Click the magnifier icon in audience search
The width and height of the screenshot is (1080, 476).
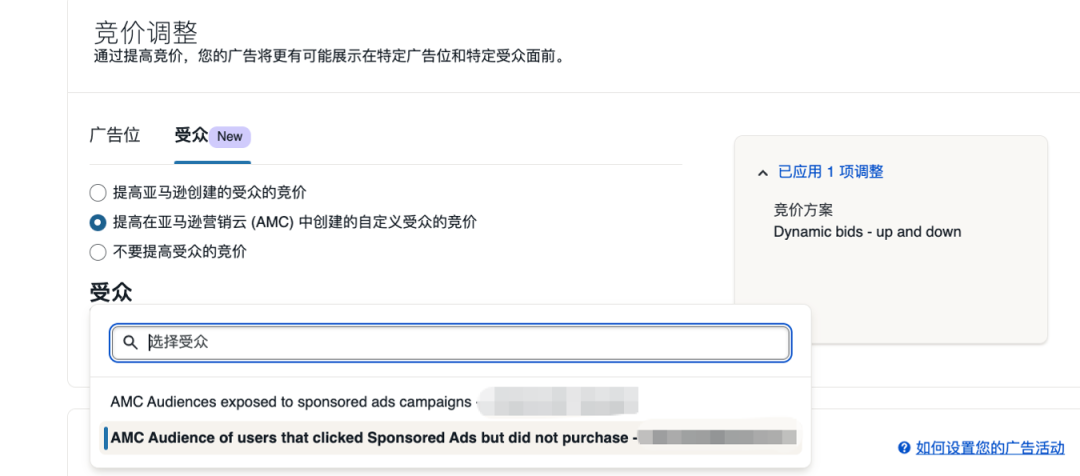[130, 343]
